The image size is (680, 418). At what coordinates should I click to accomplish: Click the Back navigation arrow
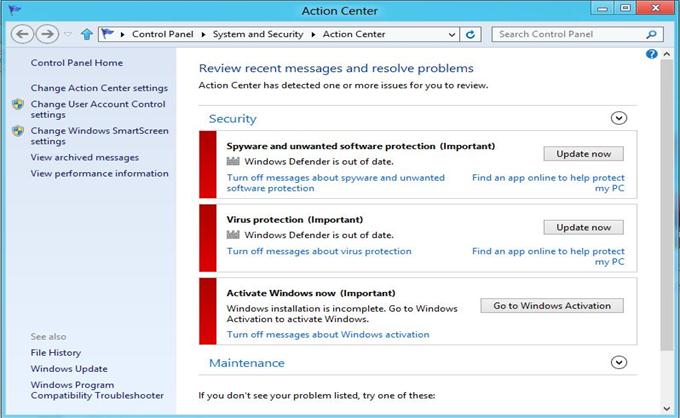pyautogui.click(x=22, y=34)
